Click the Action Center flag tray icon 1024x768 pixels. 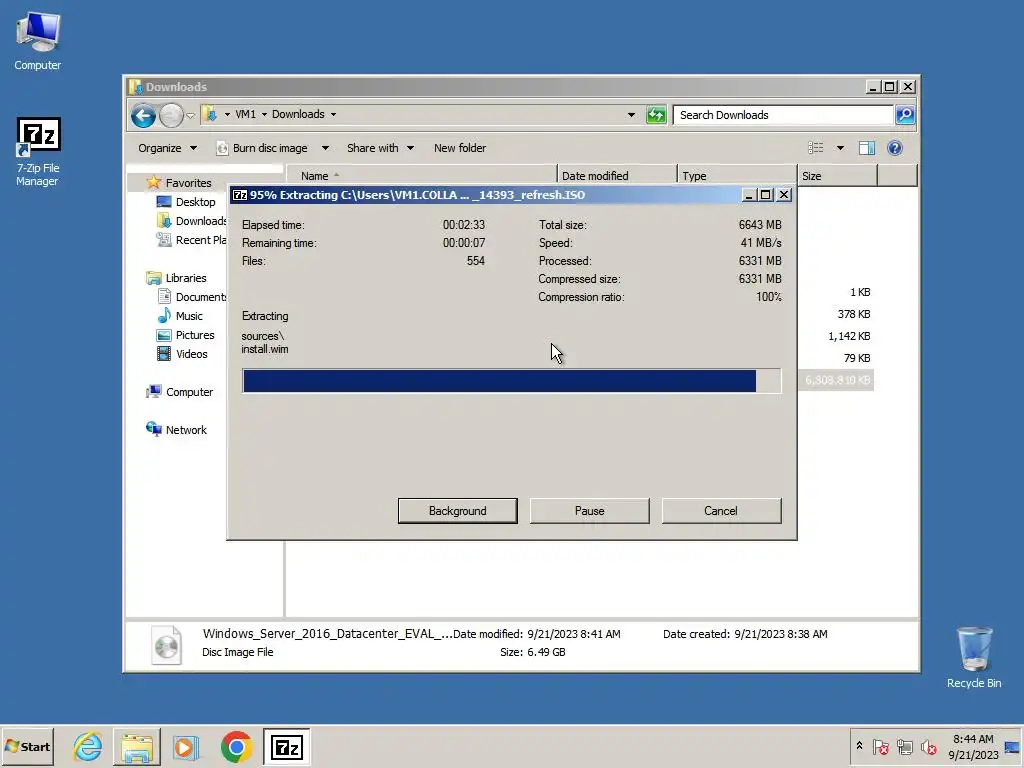(880, 747)
